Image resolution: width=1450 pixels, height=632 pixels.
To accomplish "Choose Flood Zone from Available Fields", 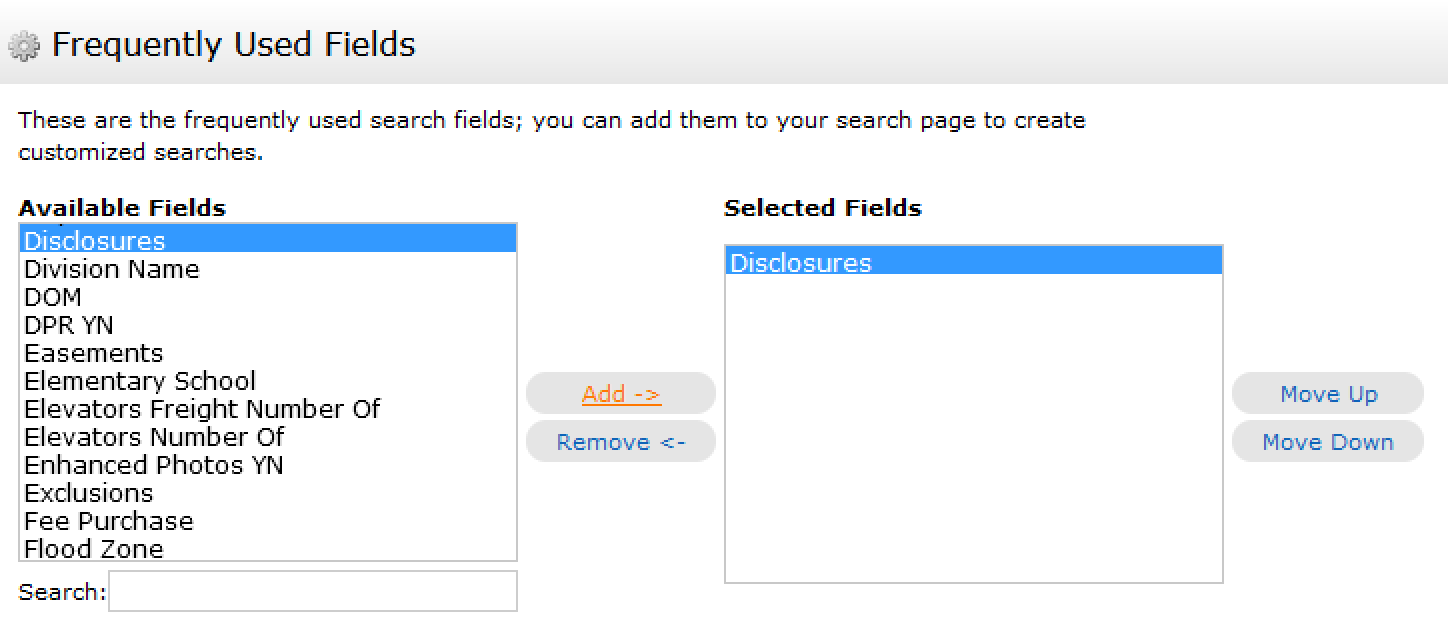I will coord(268,548).
